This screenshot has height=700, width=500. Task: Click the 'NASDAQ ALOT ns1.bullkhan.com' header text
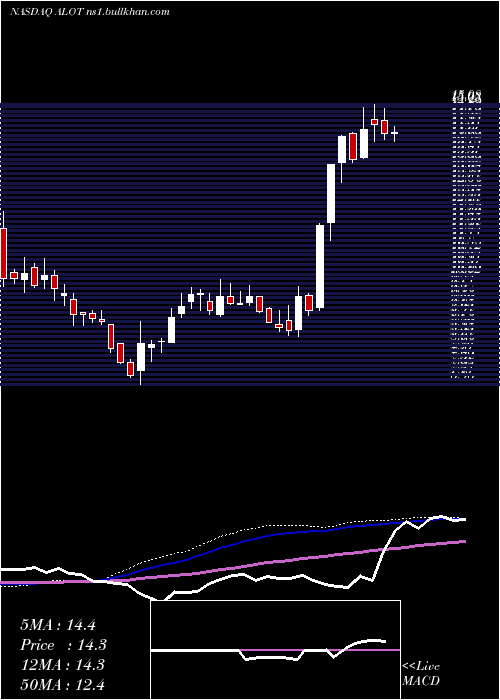pyautogui.click(x=89, y=12)
